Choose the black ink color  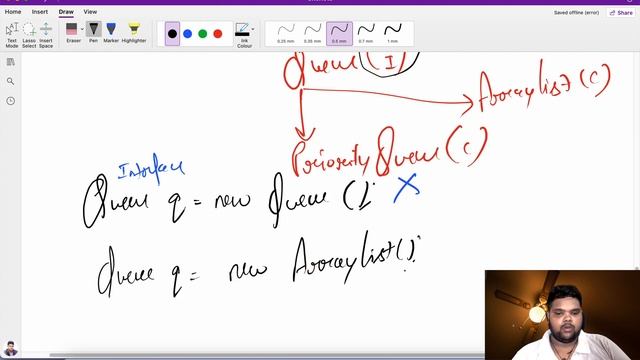(172, 34)
